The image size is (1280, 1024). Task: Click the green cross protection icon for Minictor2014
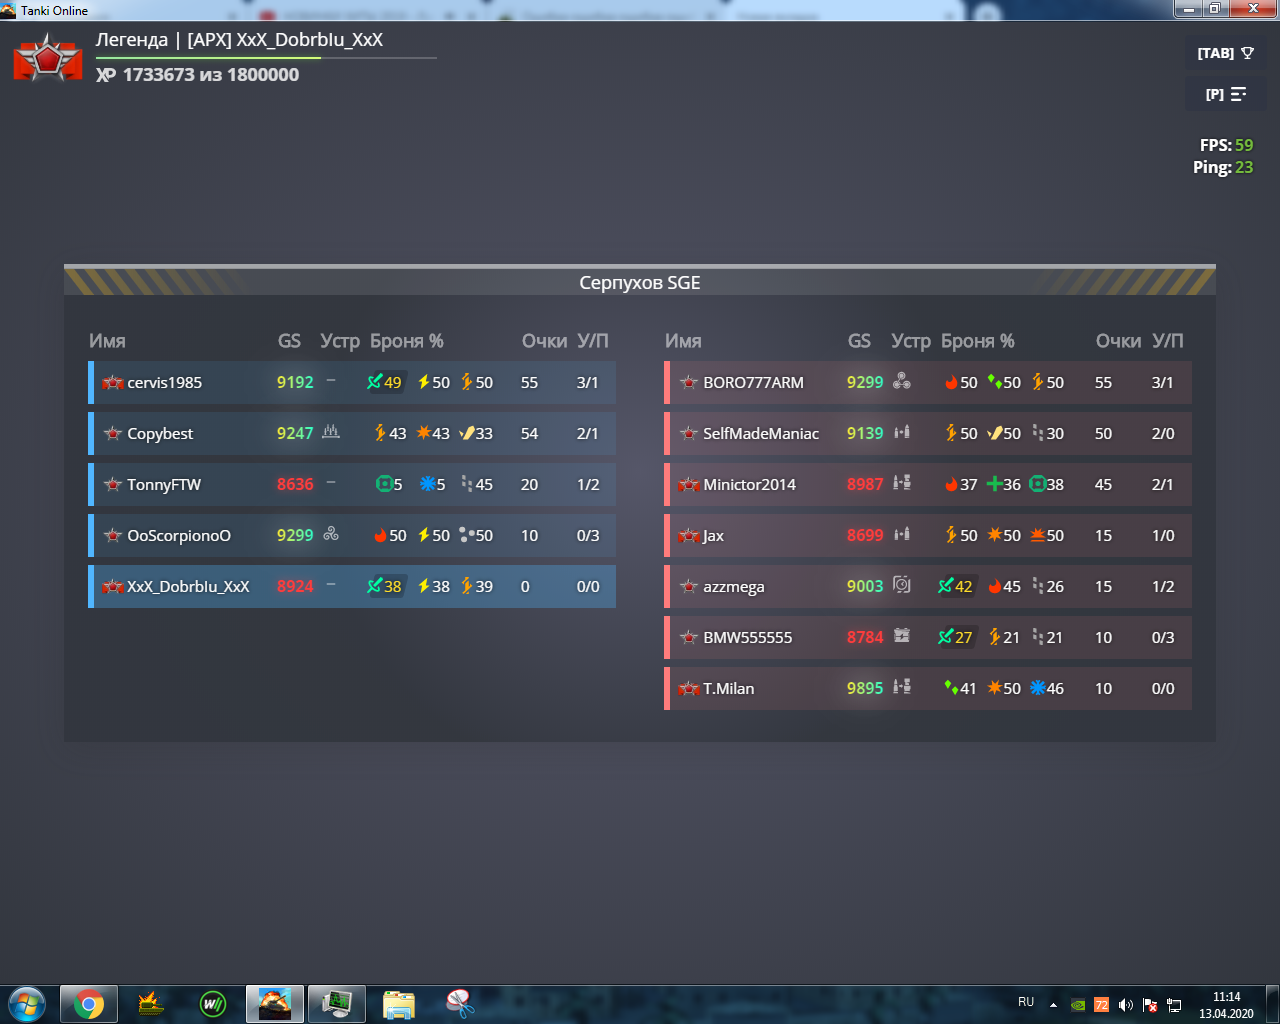[x=994, y=484]
